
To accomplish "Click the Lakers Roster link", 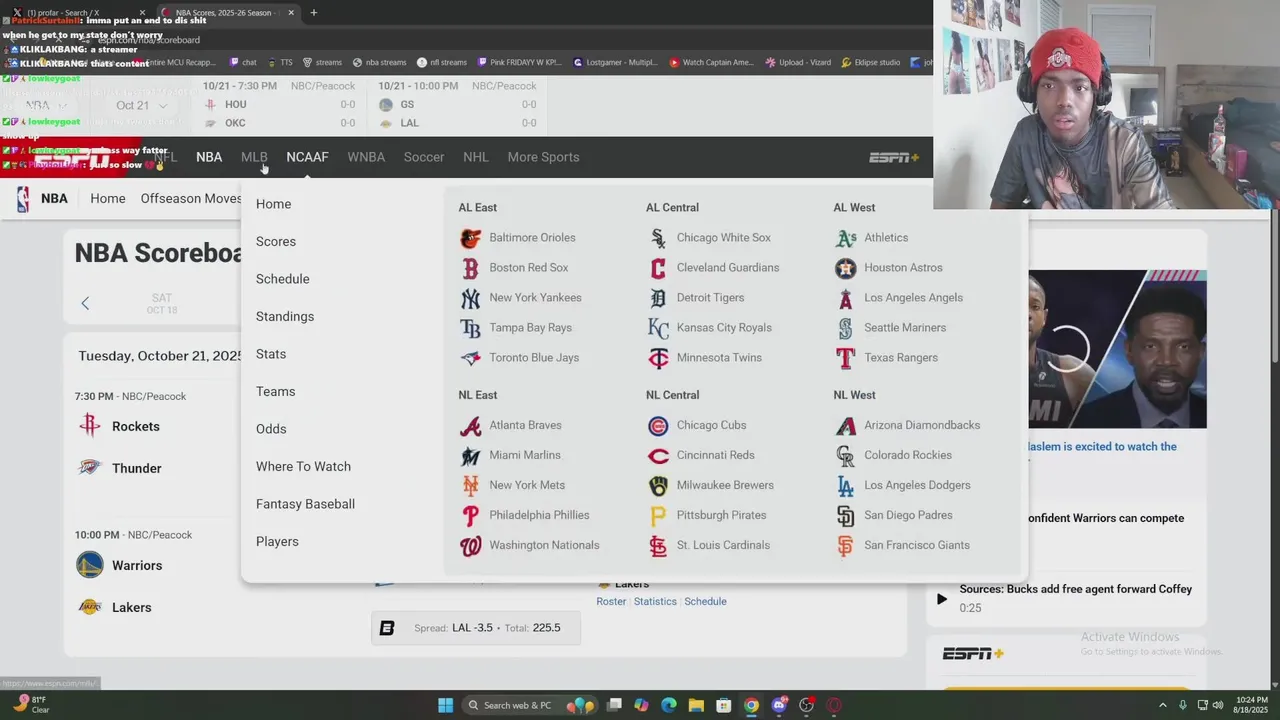I will (x=611, y=601).
